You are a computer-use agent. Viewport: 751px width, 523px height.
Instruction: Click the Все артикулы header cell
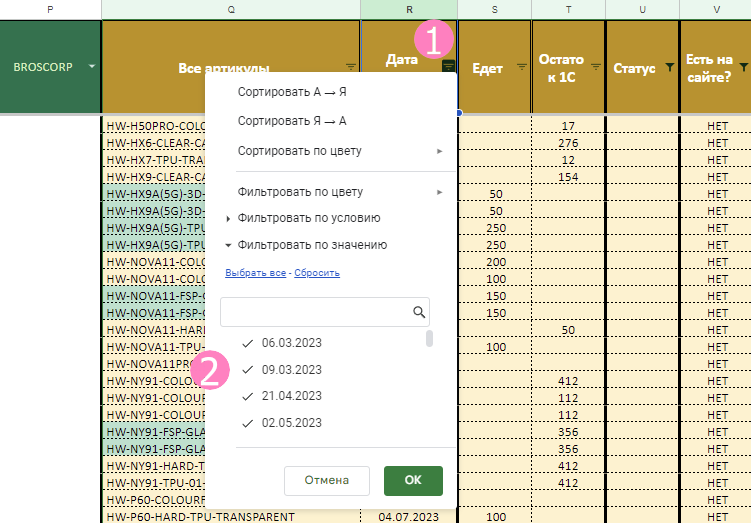coord(231,67)
